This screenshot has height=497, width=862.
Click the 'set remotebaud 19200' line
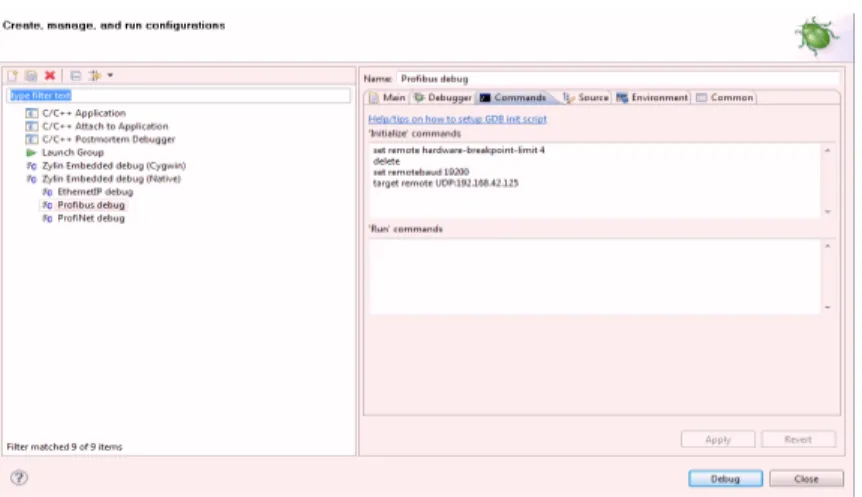tap(421, 172)
